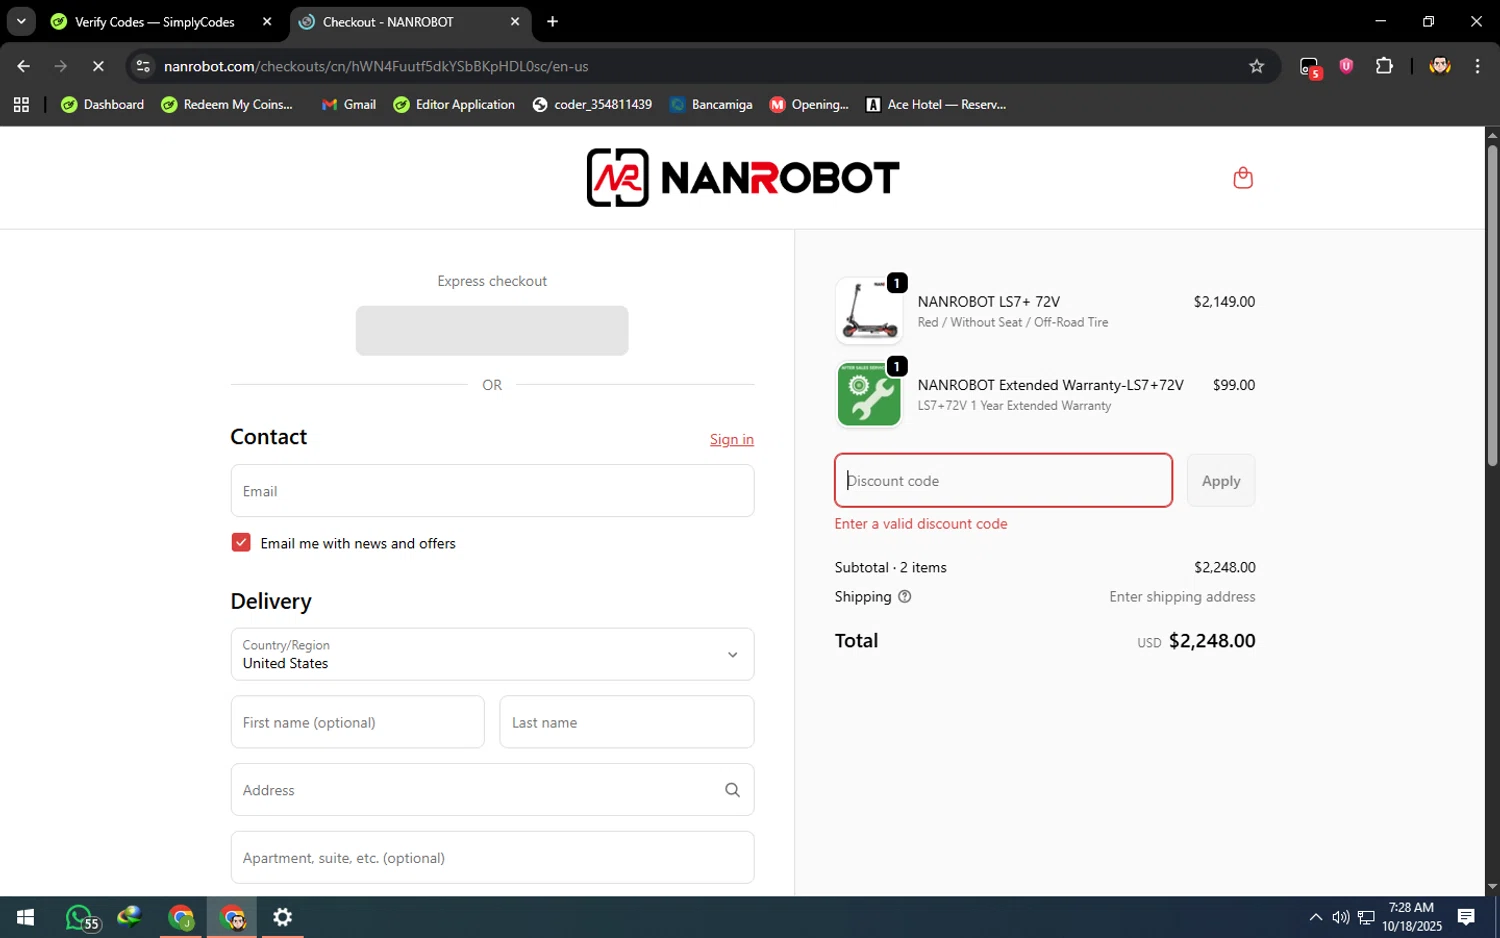Open the bookmarks apps grid icon

pyautogui.click(x=21, y=104)
